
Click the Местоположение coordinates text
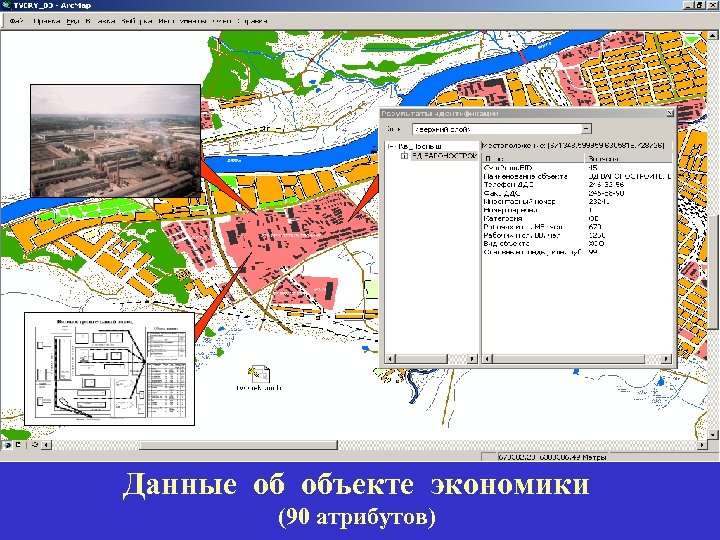point(573,146)
